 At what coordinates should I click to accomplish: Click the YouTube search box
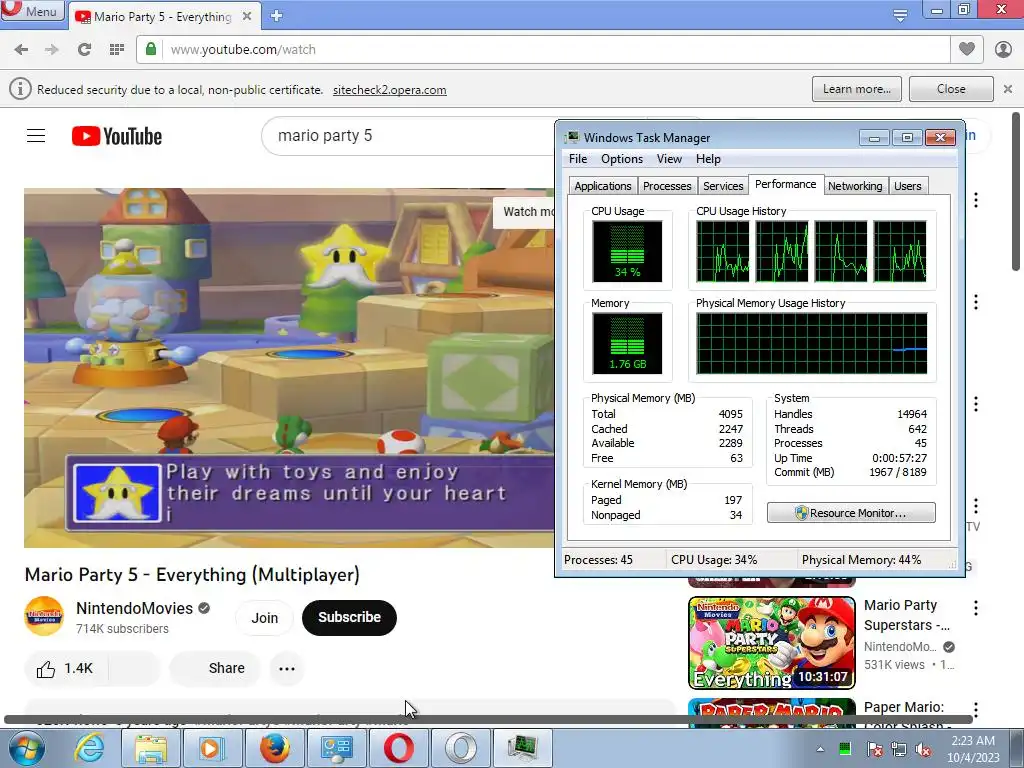coord(408,136)
